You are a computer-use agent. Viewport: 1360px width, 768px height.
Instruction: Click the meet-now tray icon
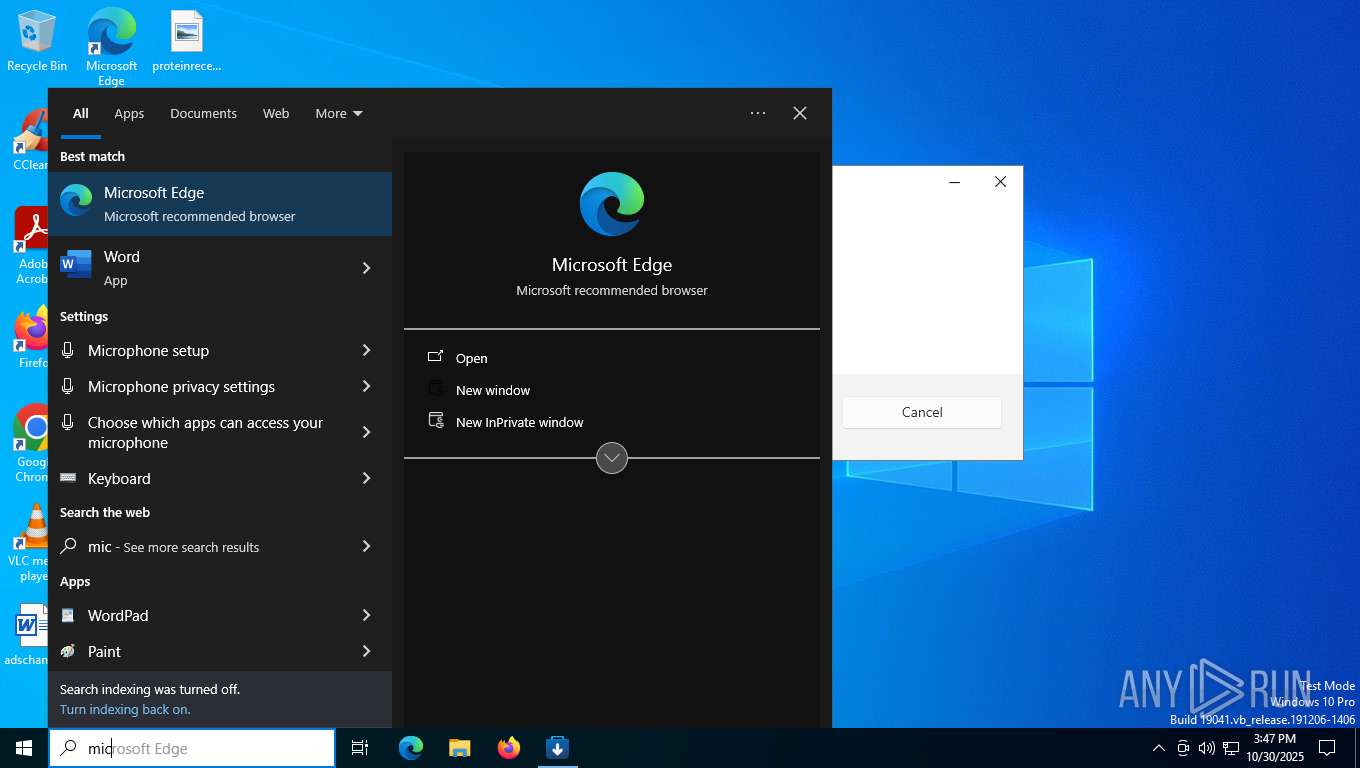(x=1183, y=748)
